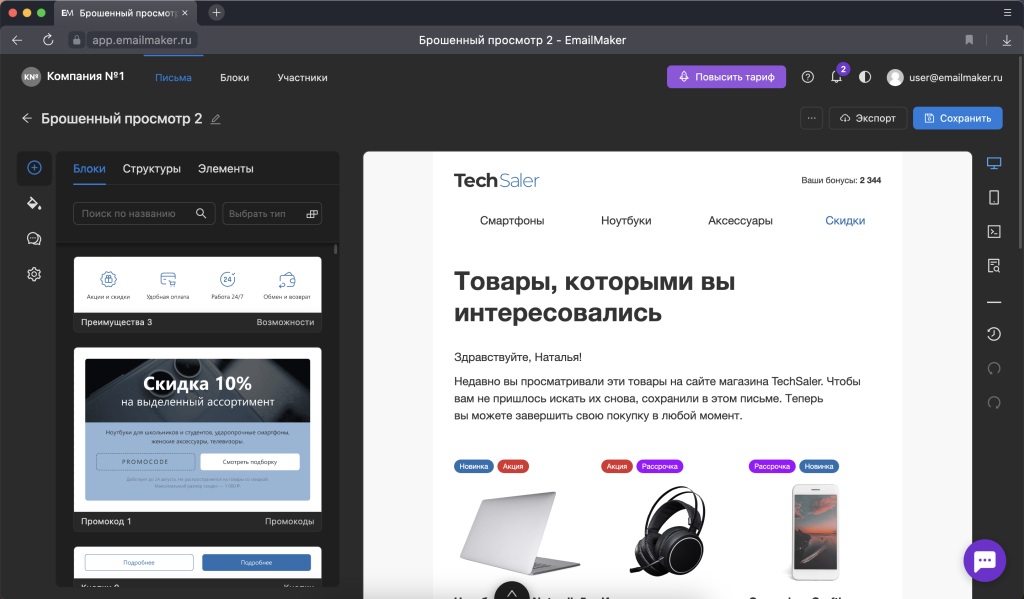1024x599 pixels.
Task: Click the Промокоды category label
Action: (289, 521)
